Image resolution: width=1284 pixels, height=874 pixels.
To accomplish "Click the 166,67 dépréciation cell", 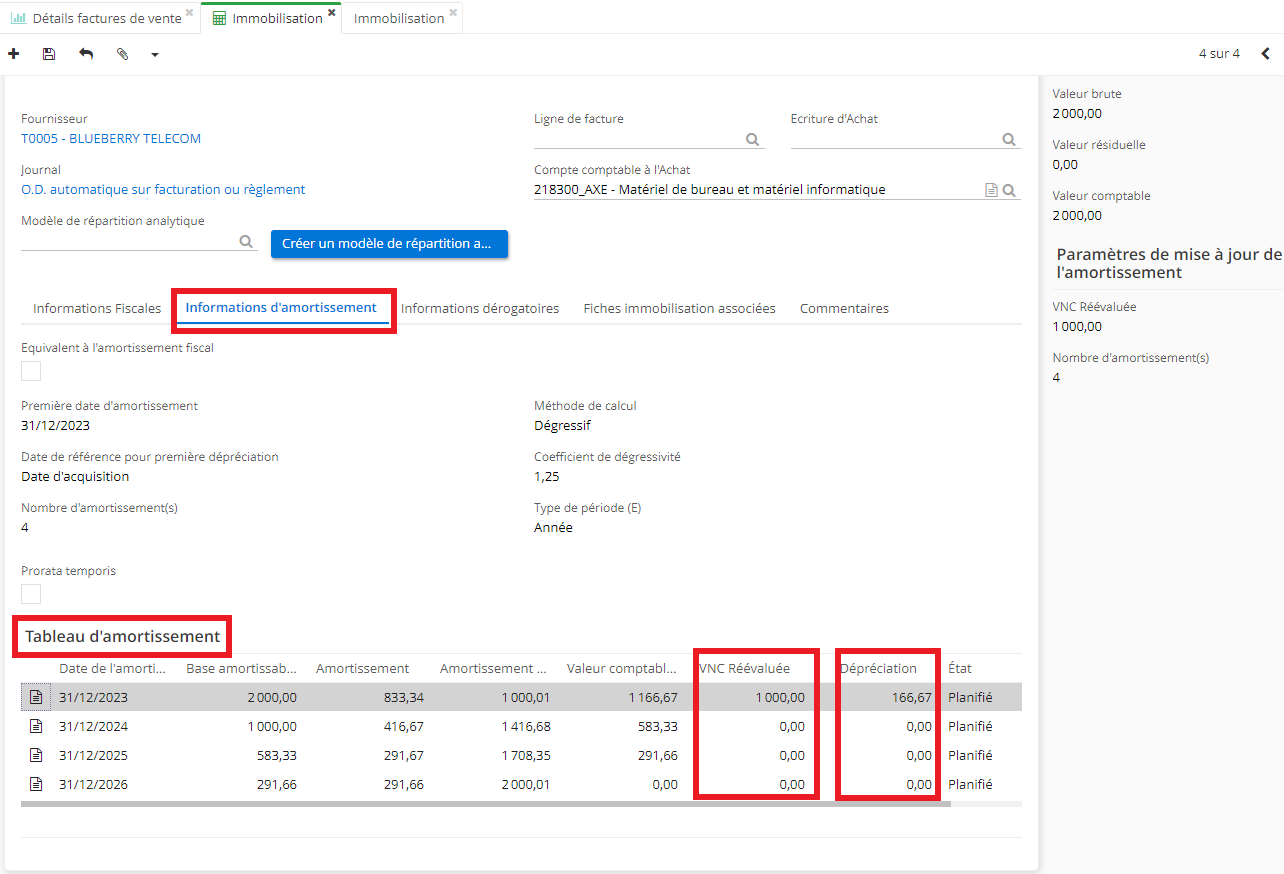I will click(912, 698).
